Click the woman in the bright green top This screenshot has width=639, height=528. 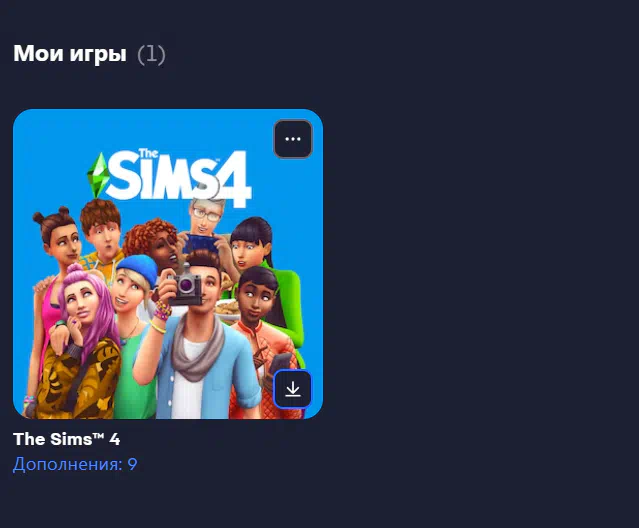point(265,269)
